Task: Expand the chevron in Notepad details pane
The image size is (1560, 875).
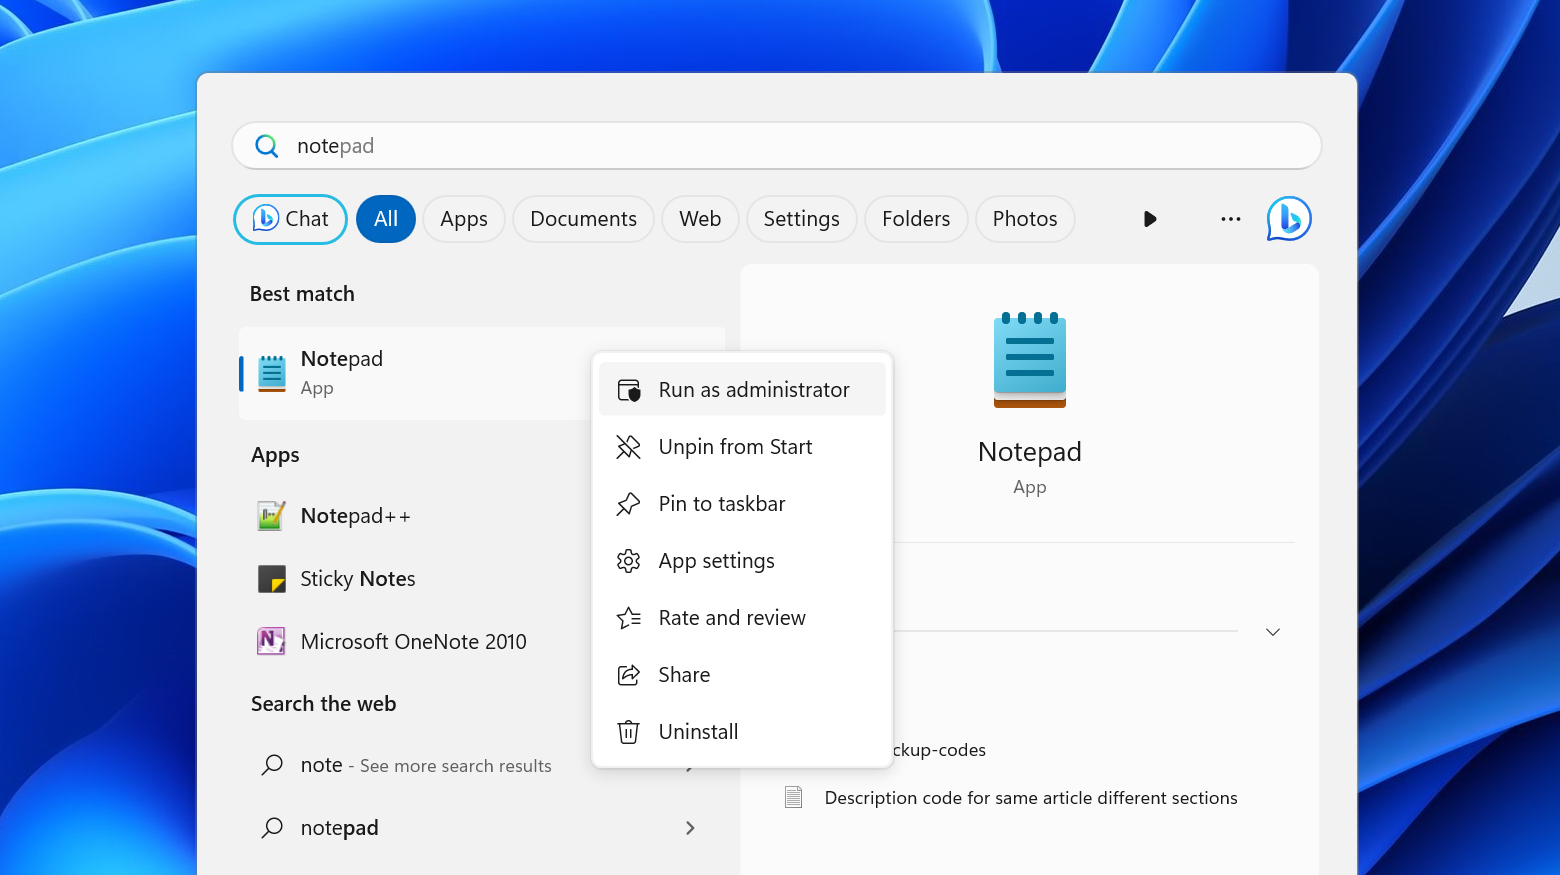Action: 1272,632
